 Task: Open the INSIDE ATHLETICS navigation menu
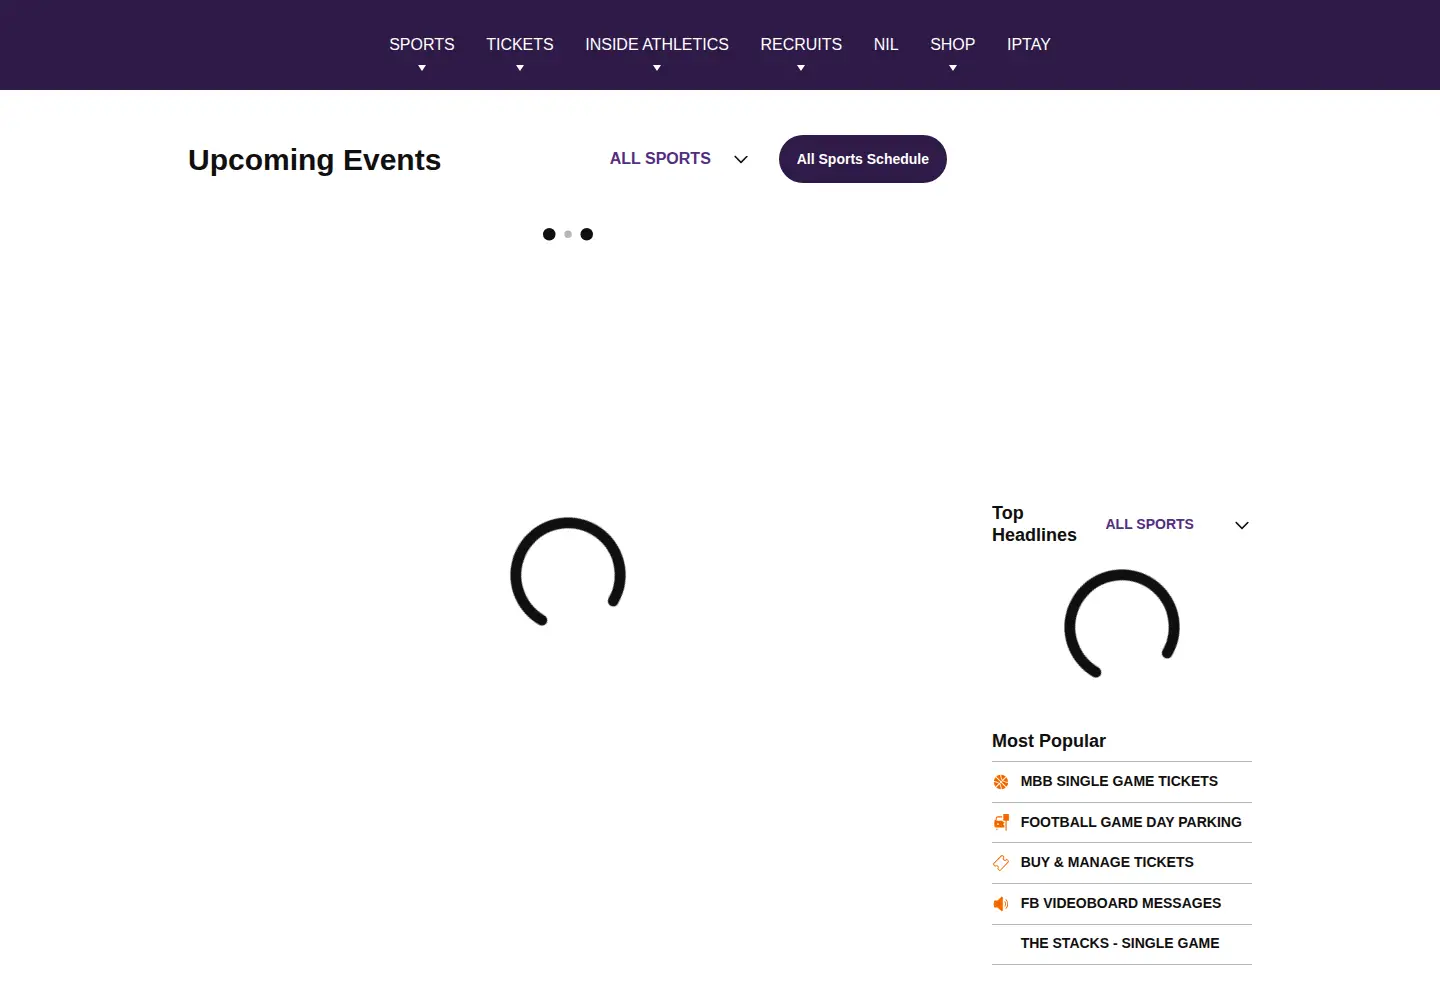[657, 44]
